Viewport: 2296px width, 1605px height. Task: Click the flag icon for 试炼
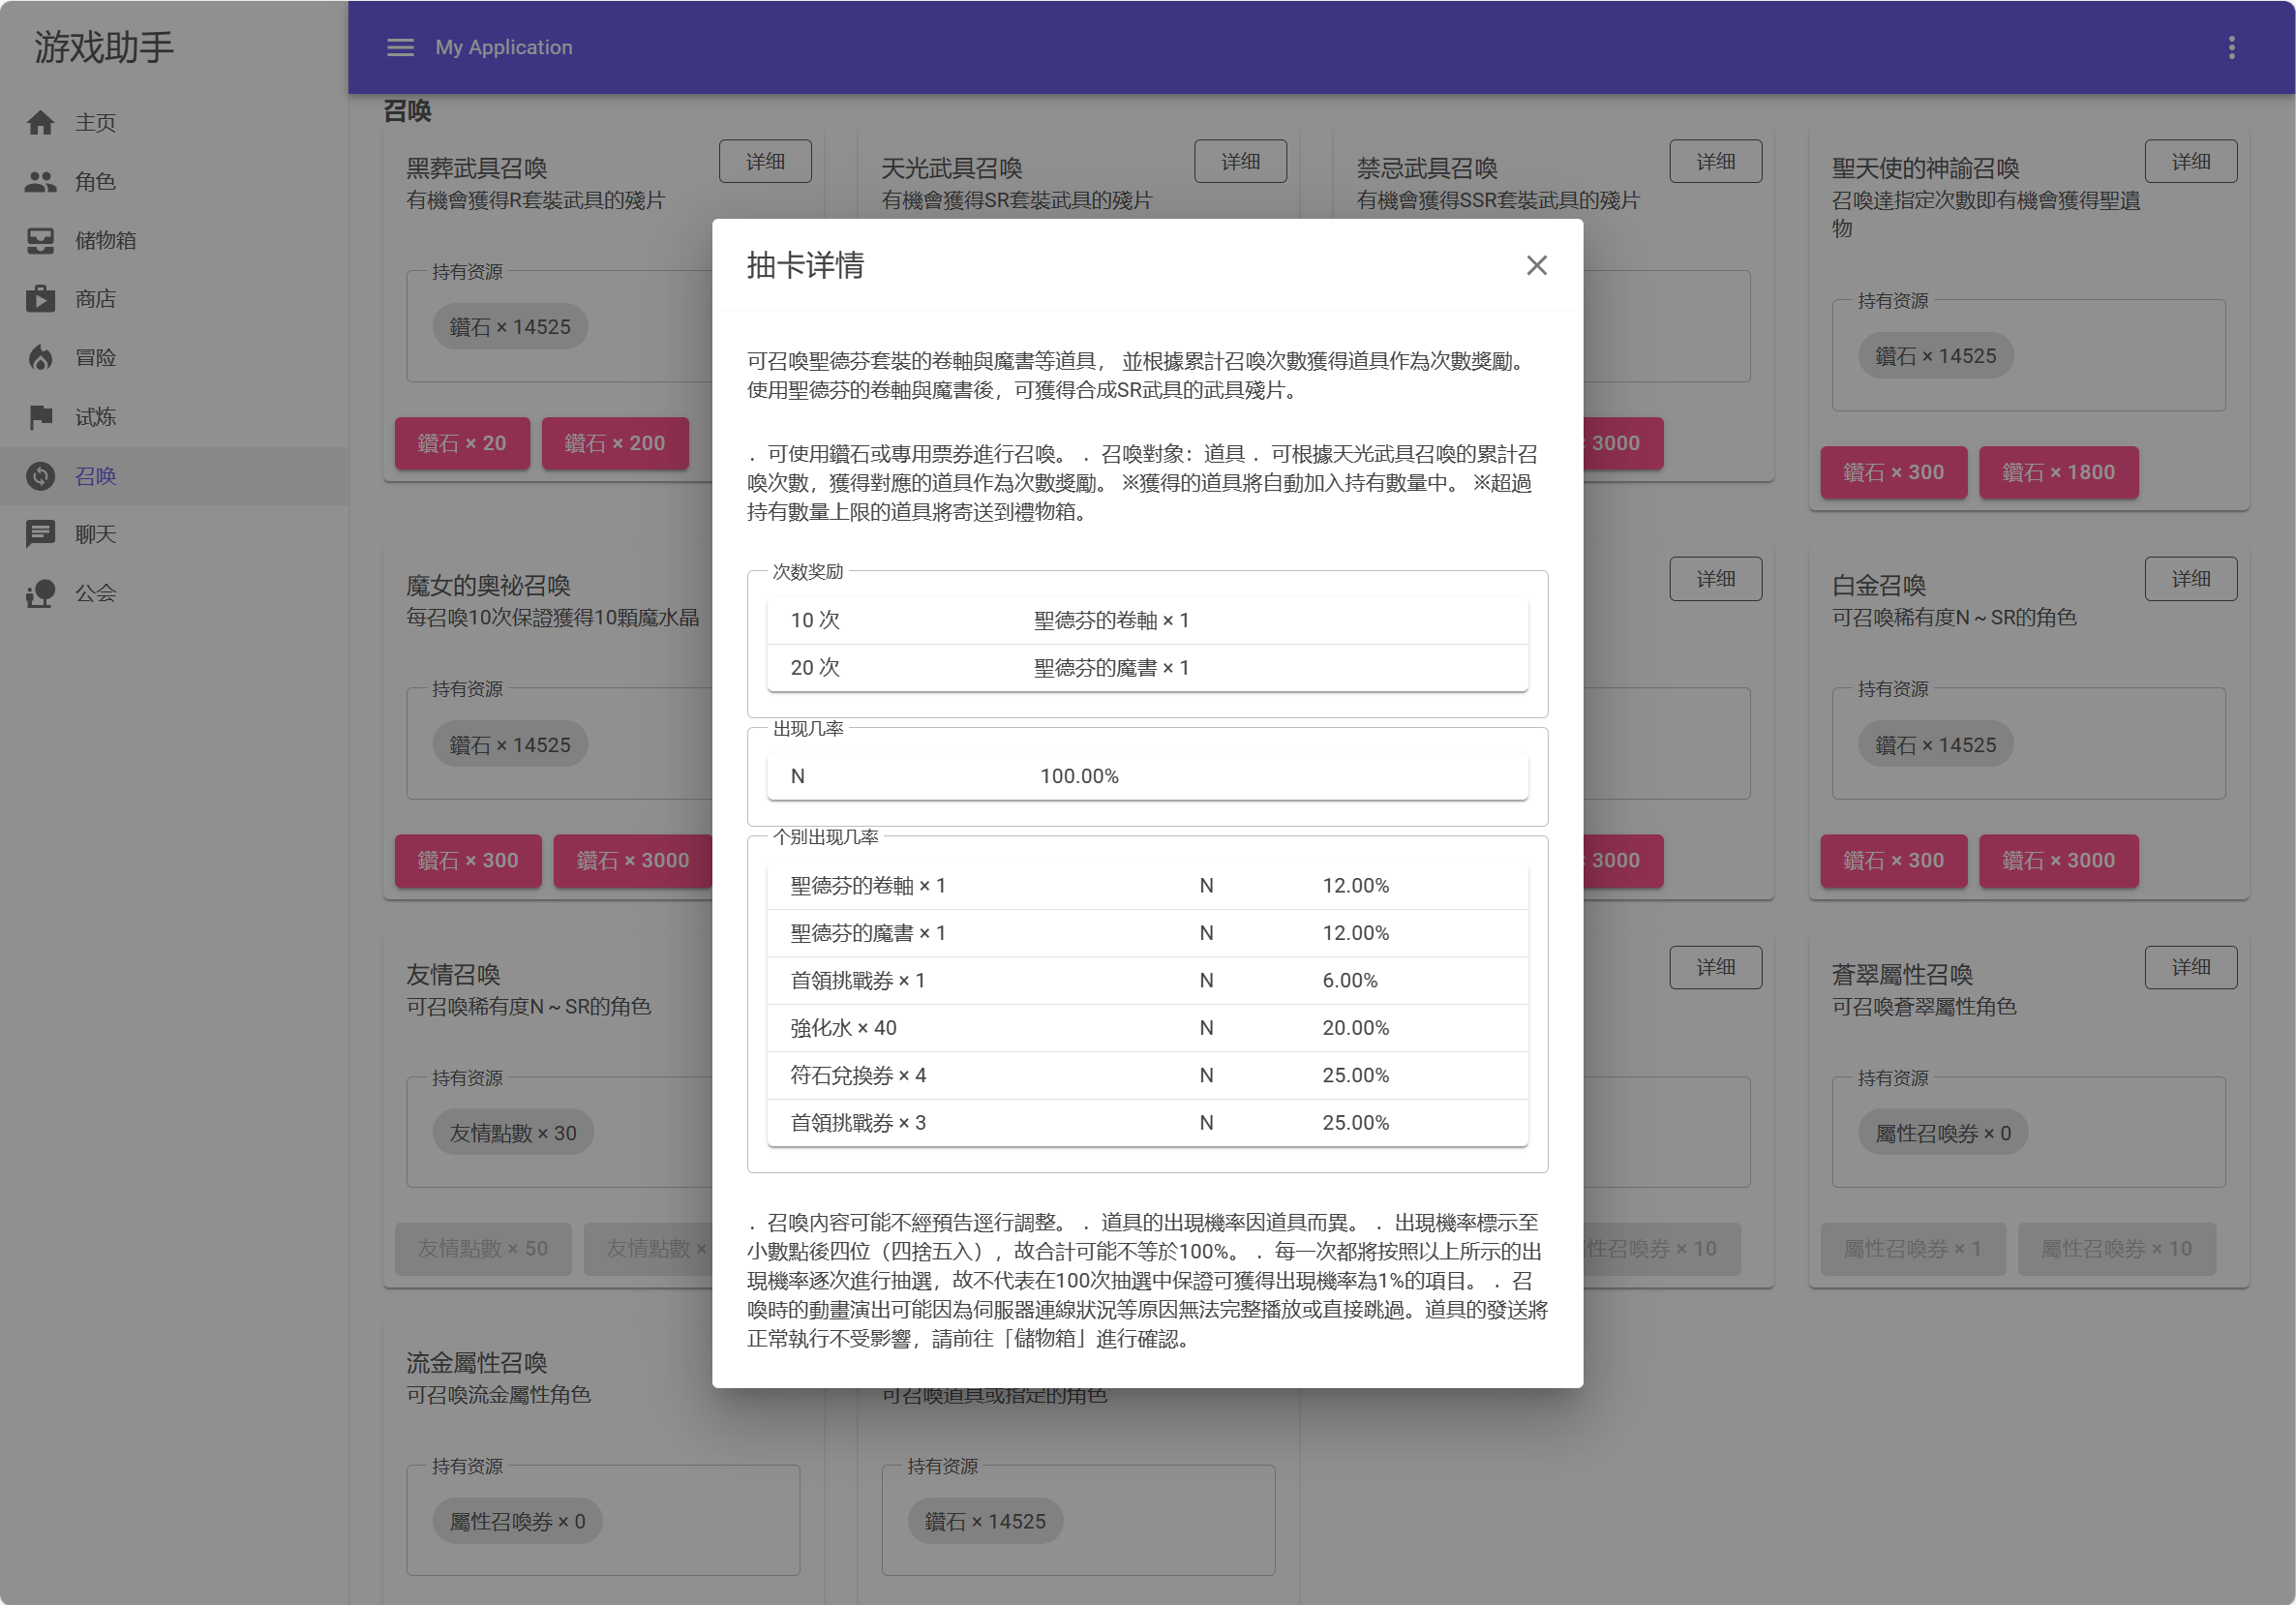pyautogui.click(x=40, y=417)
